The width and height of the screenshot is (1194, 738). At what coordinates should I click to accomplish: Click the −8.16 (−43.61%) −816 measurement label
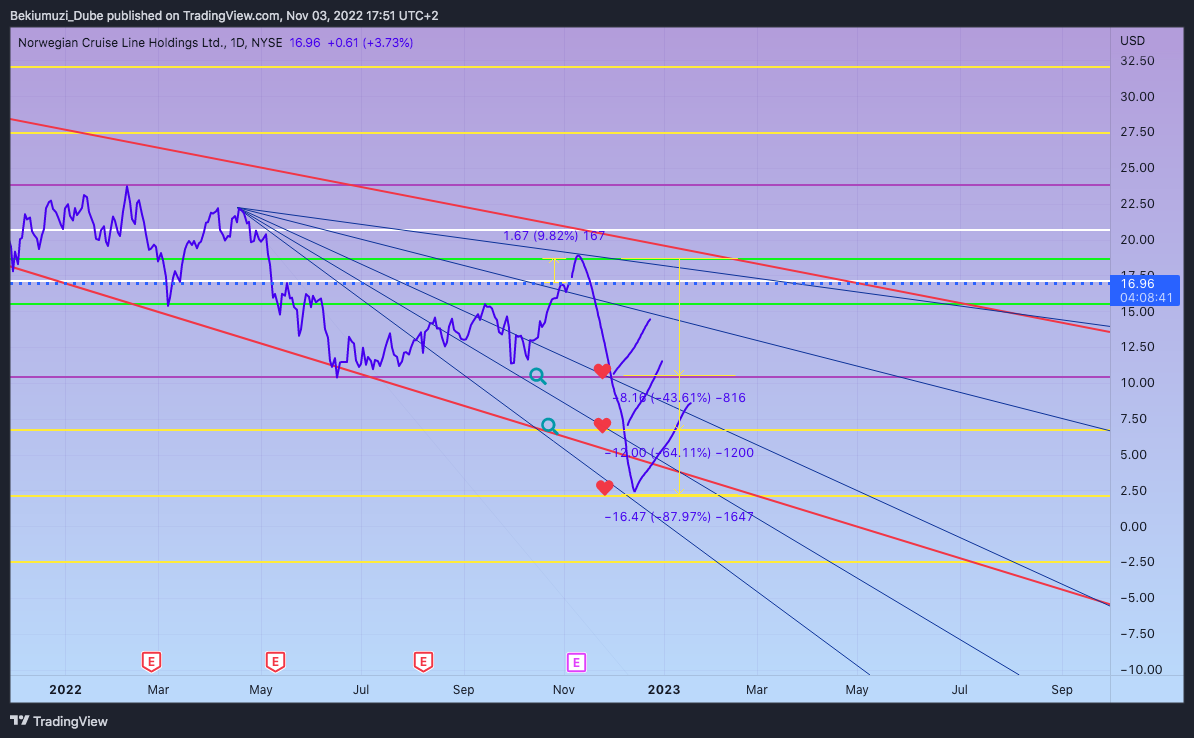[x=679, y=398]
